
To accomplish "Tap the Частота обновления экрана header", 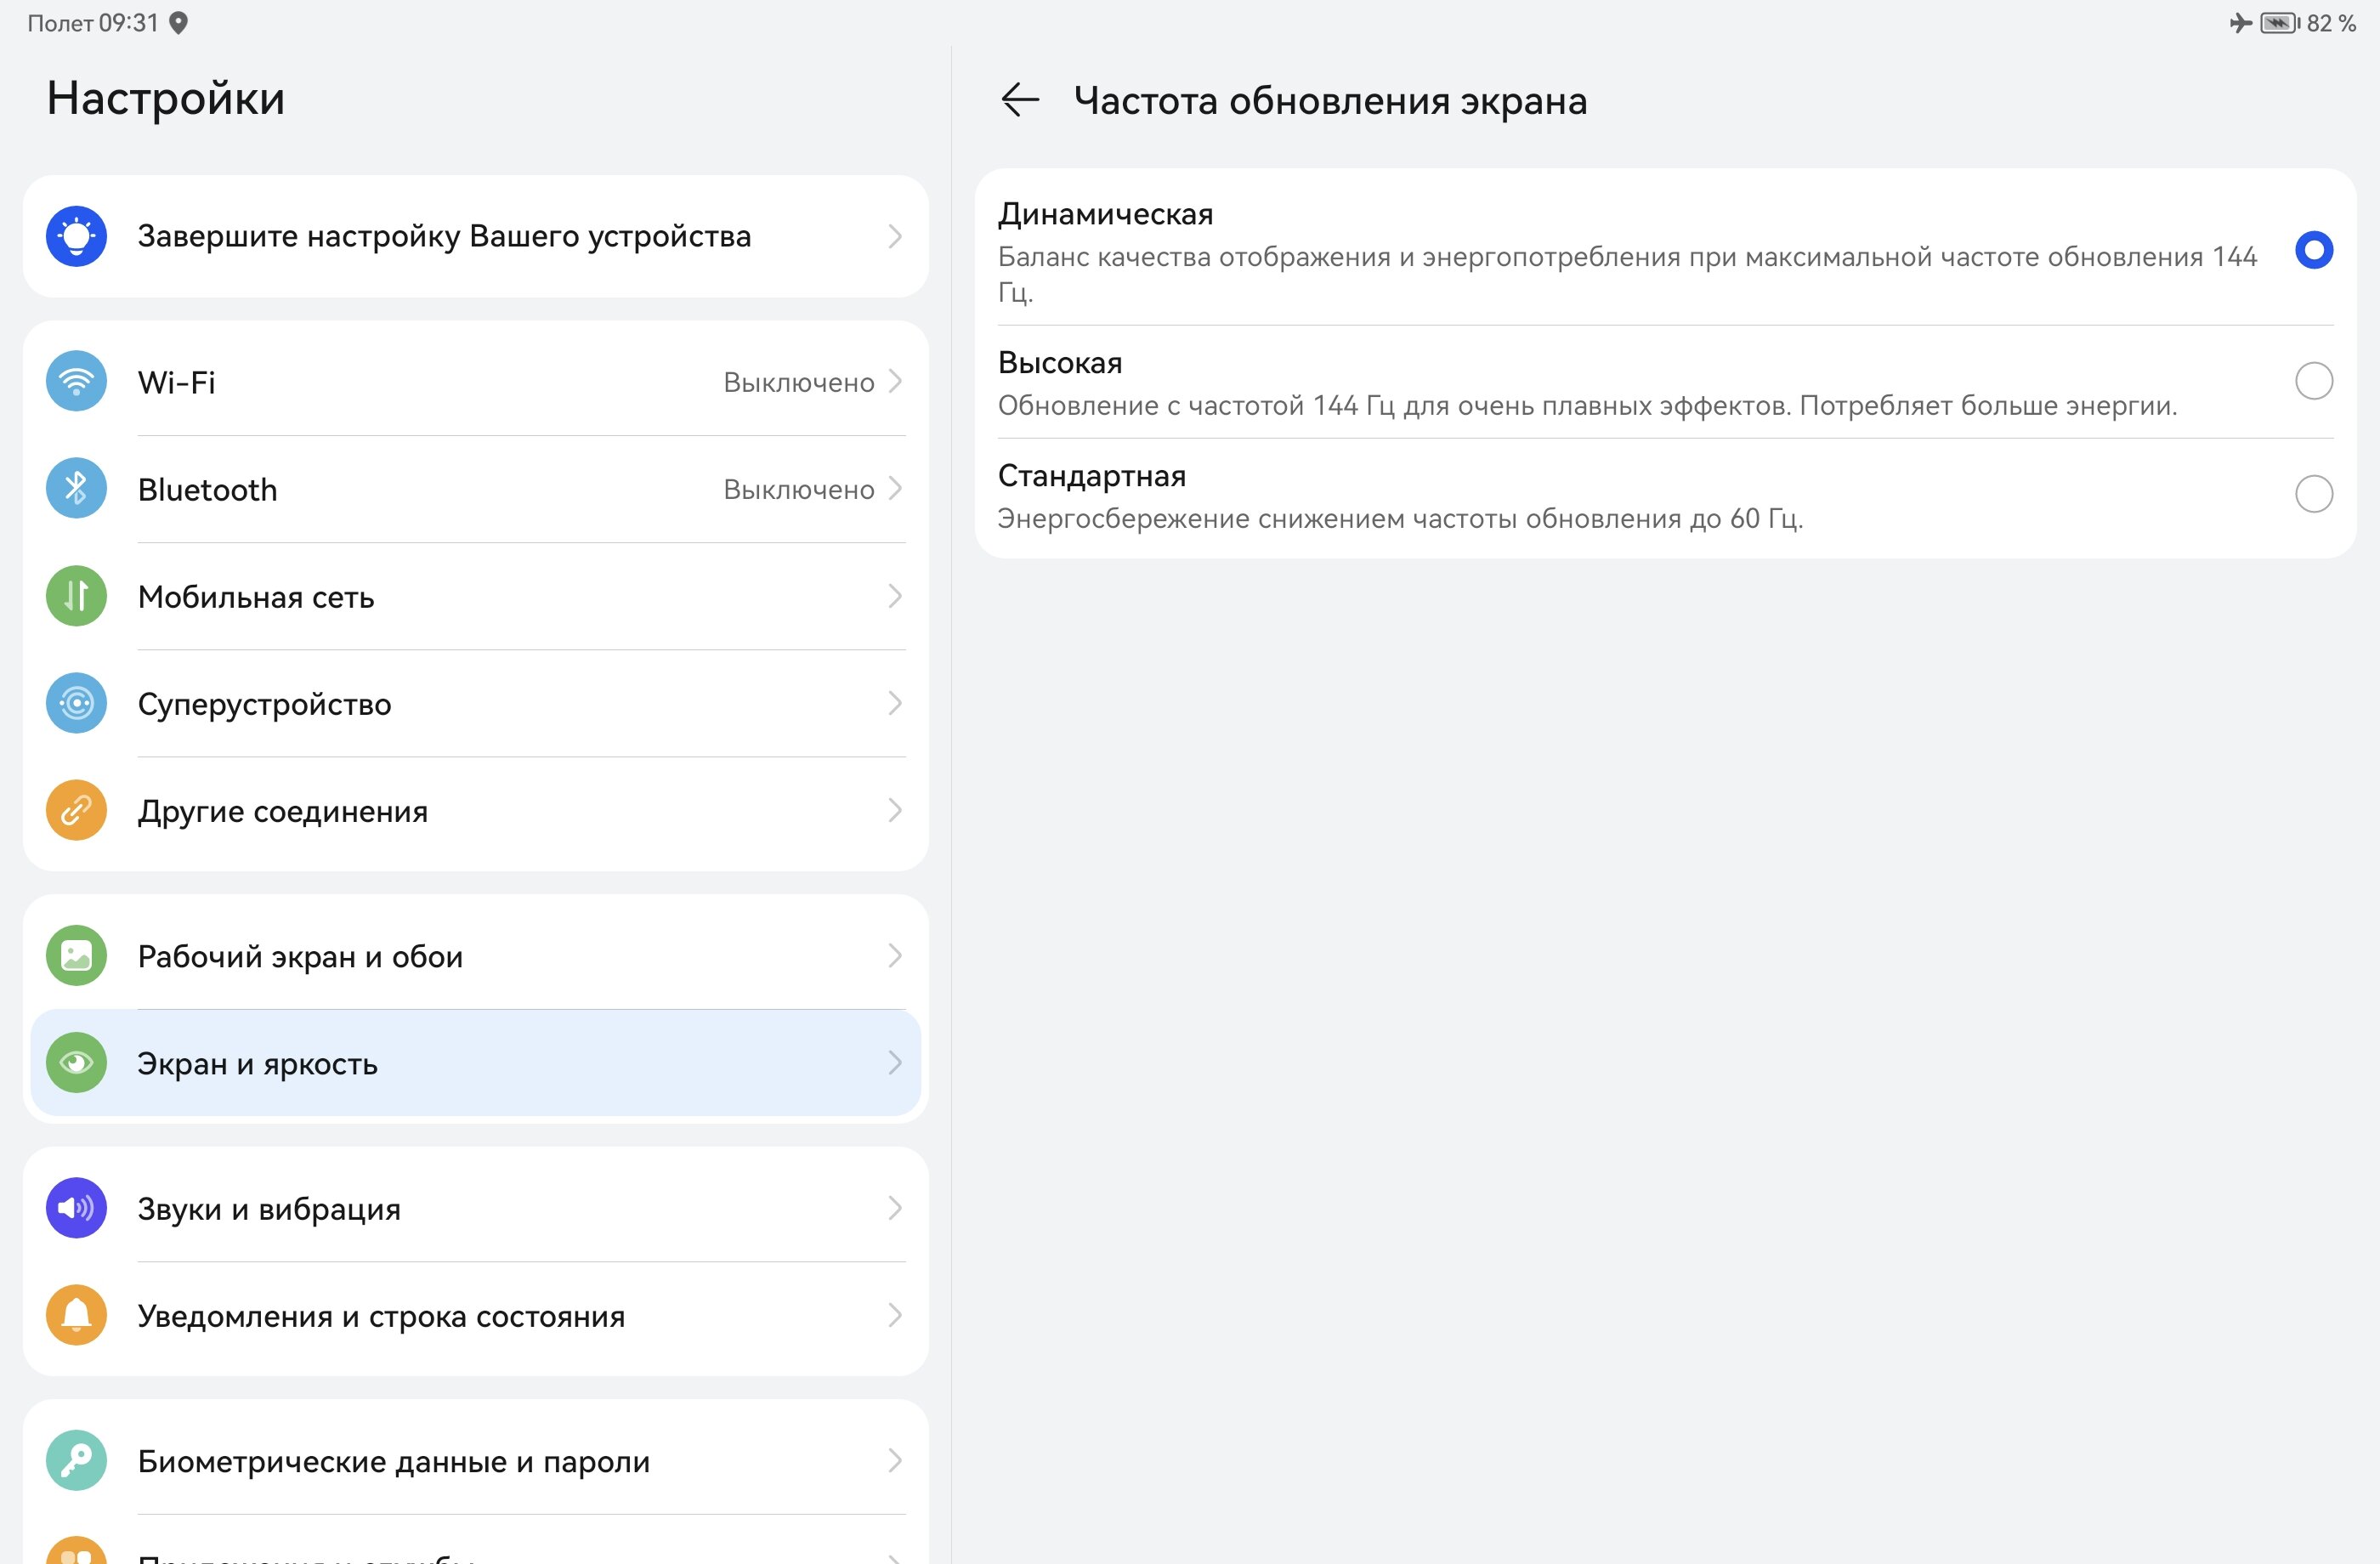I will [1330, 101].
